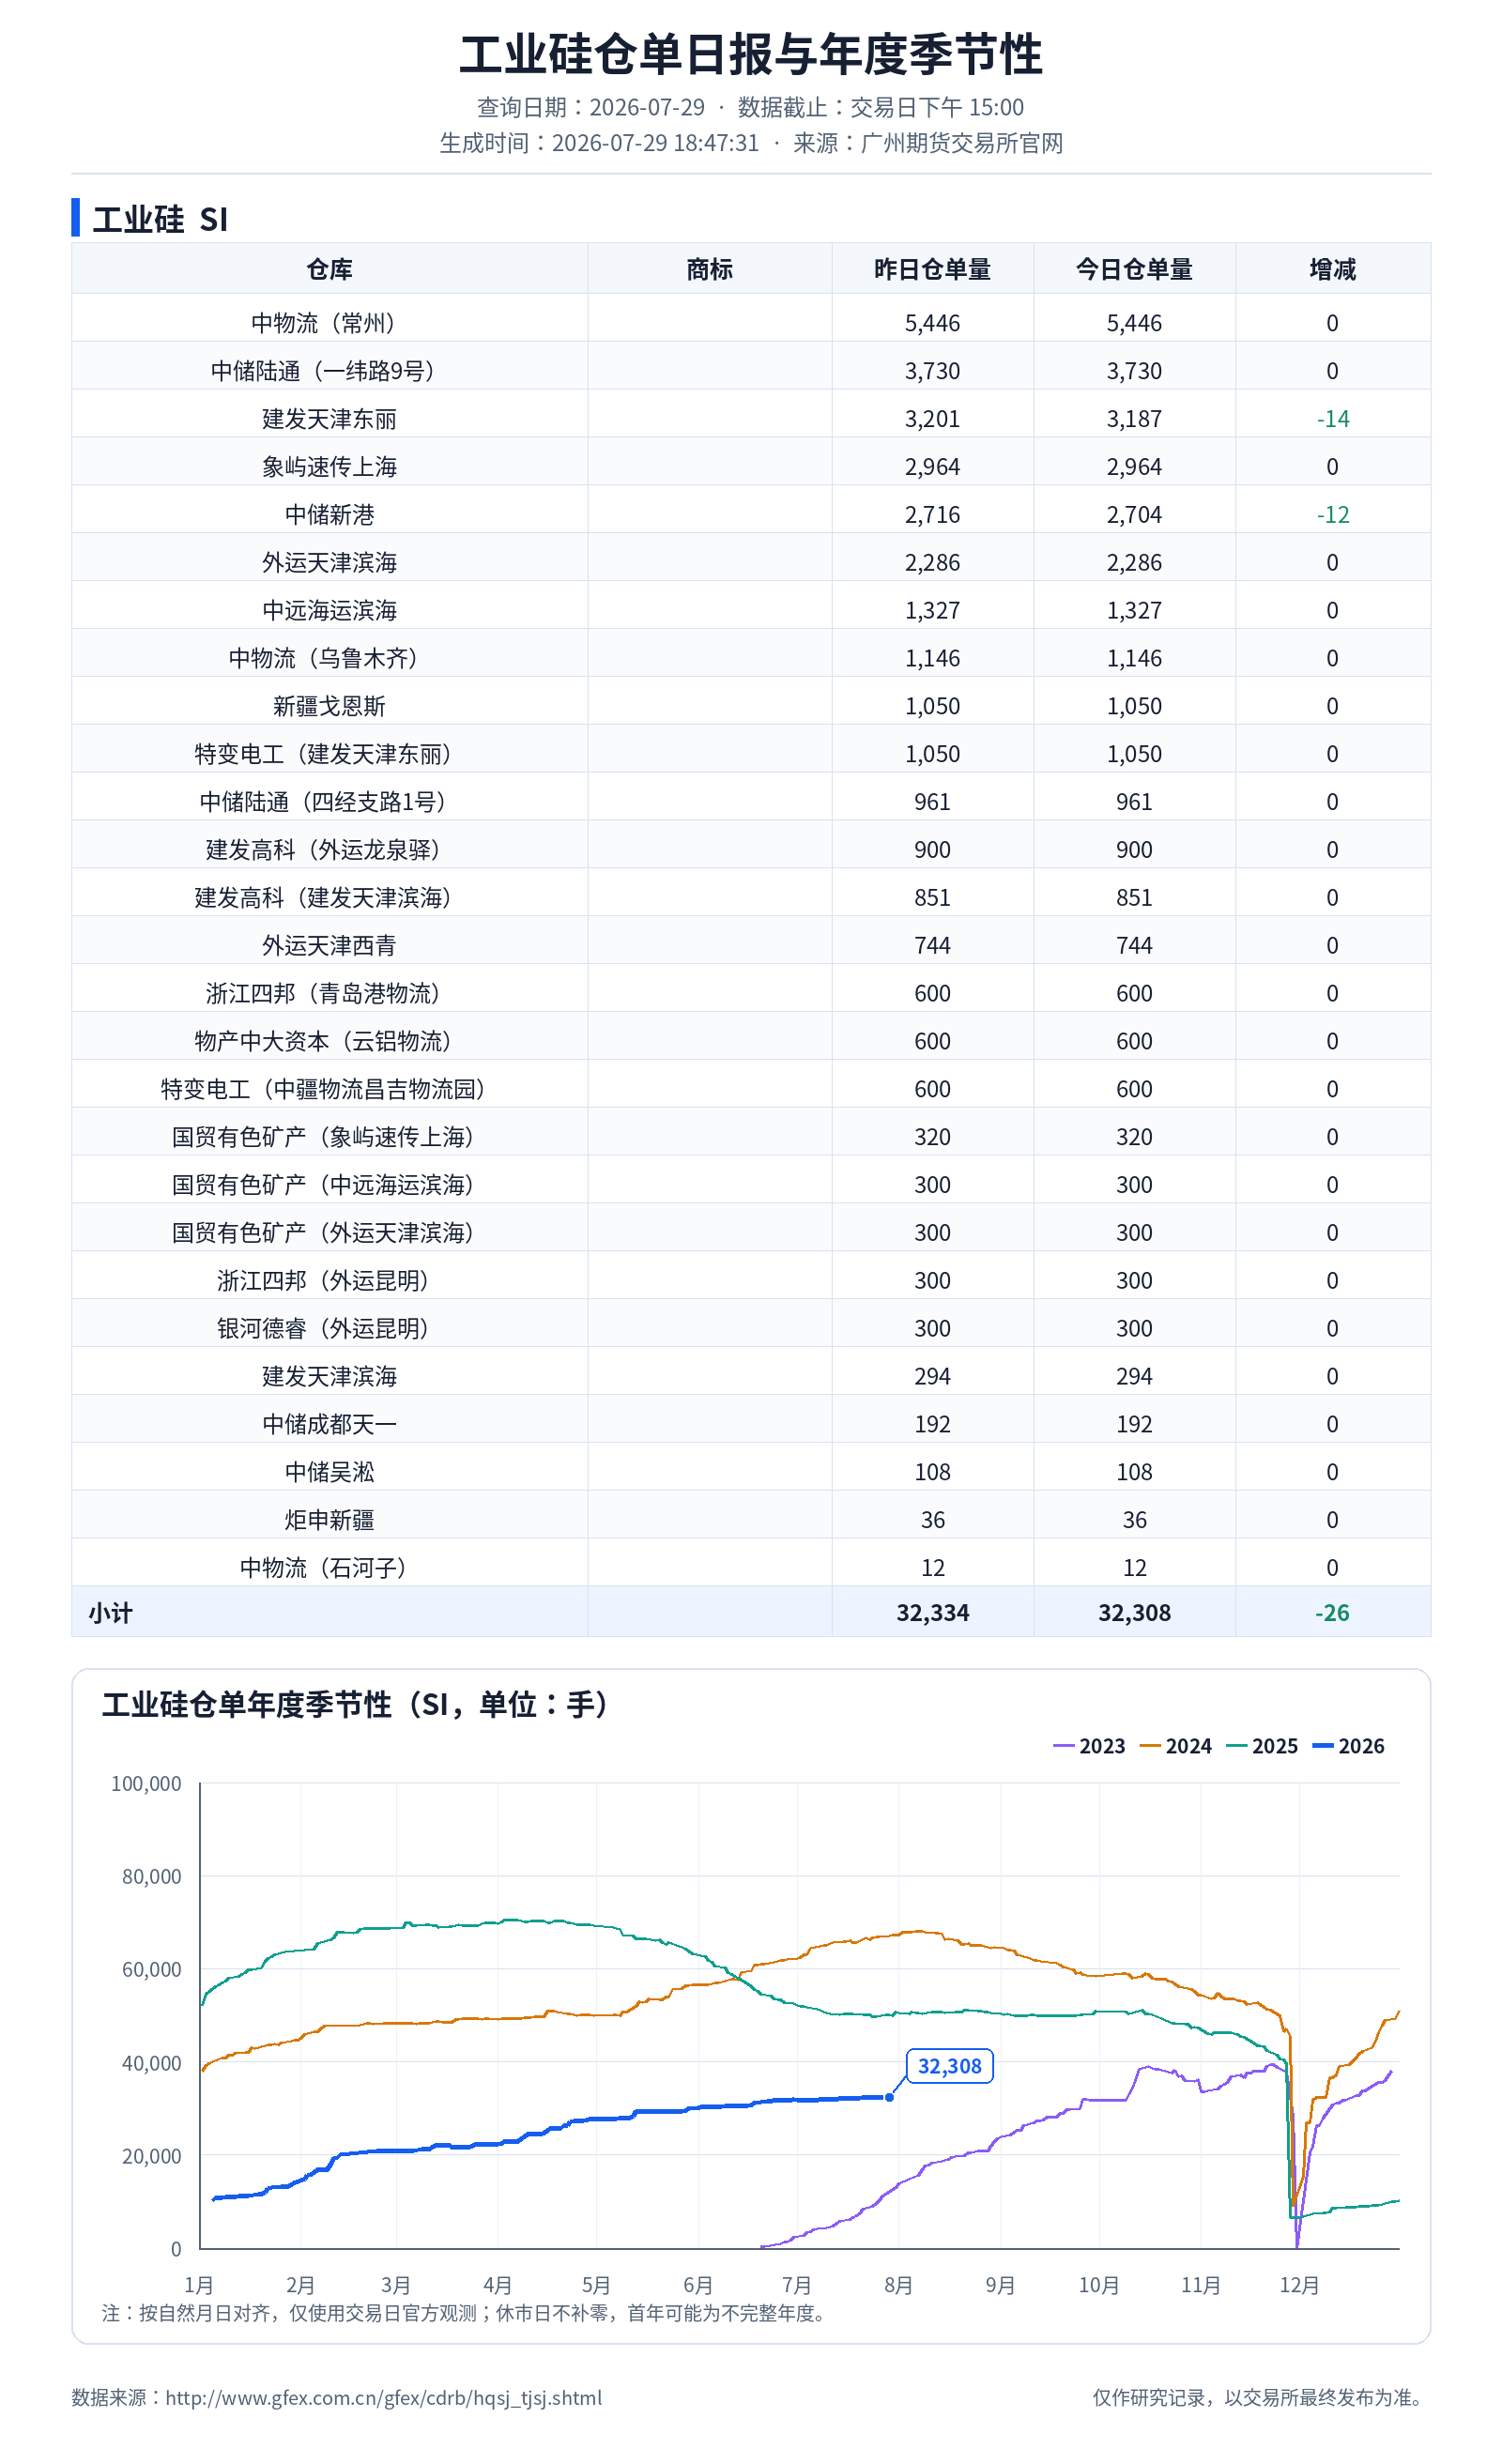
Task: Toggle the 2023 series in chart legend
Action: pos(1089,1746)
